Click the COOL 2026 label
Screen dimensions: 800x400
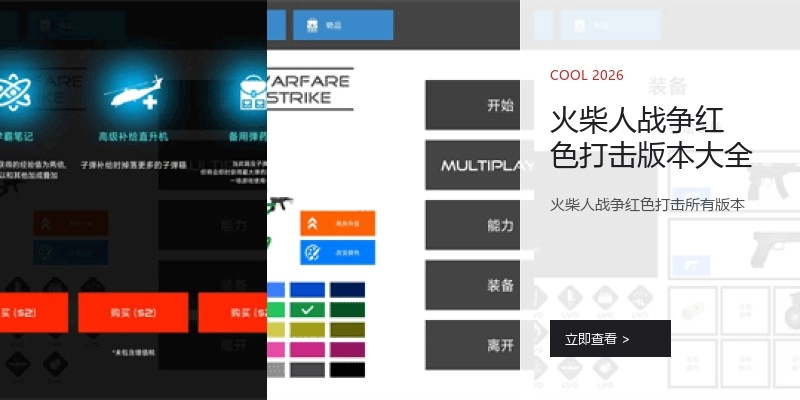[587, 76]
